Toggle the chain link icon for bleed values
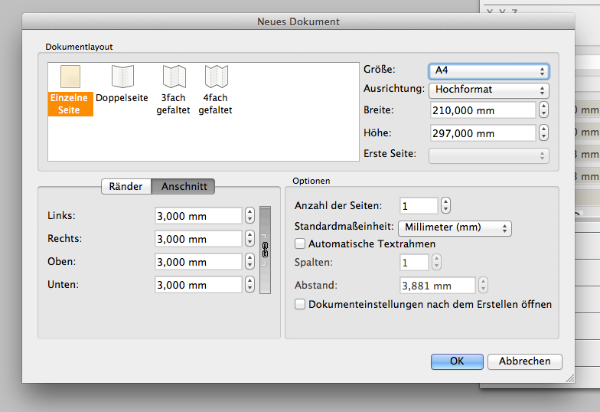The width and height of the screenshot is (600, 412). 265,249
